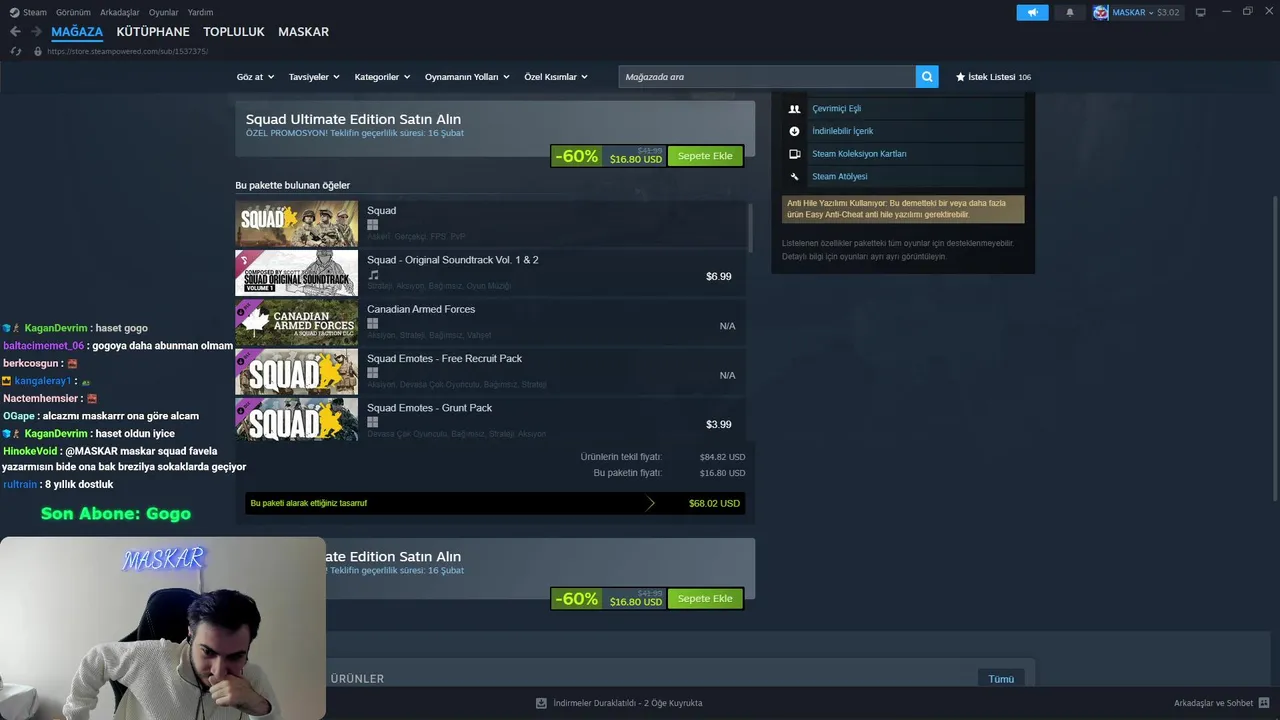Expand the Tavsiyeler dropdown

[x=314, y=77]
